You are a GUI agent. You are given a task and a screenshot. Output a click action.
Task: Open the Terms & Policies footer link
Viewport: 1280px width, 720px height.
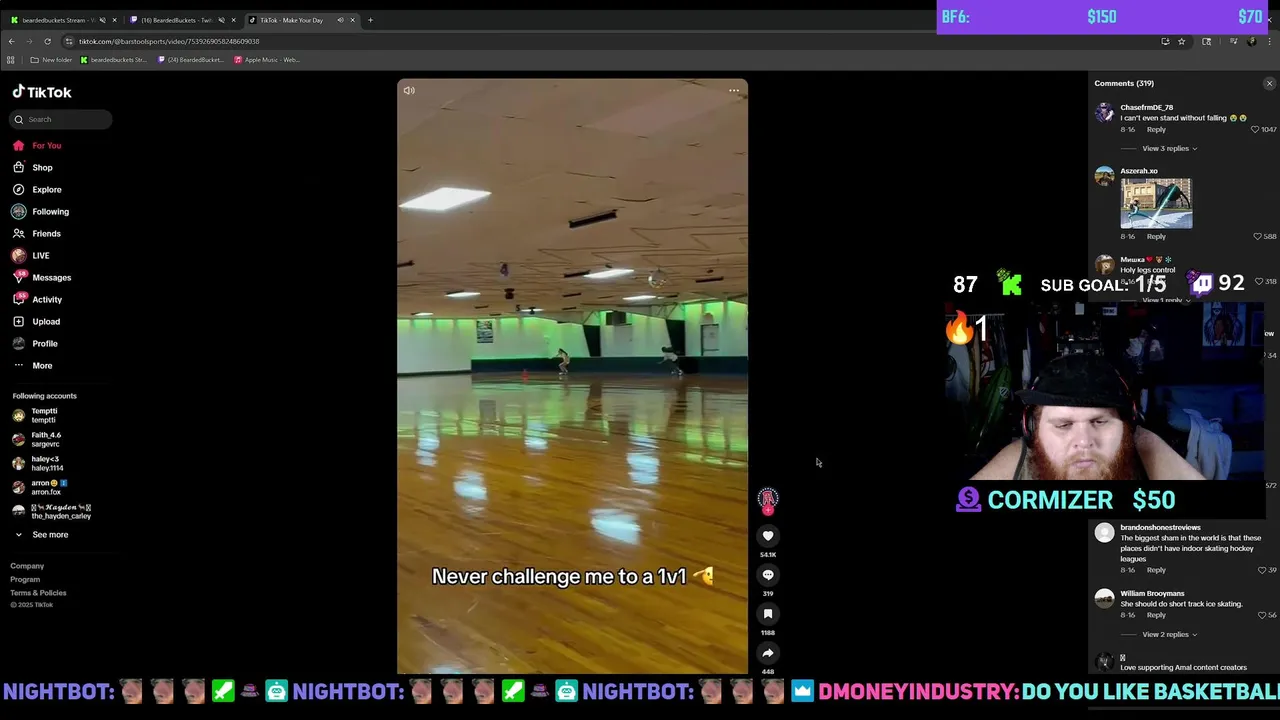(x=38, y=592)
